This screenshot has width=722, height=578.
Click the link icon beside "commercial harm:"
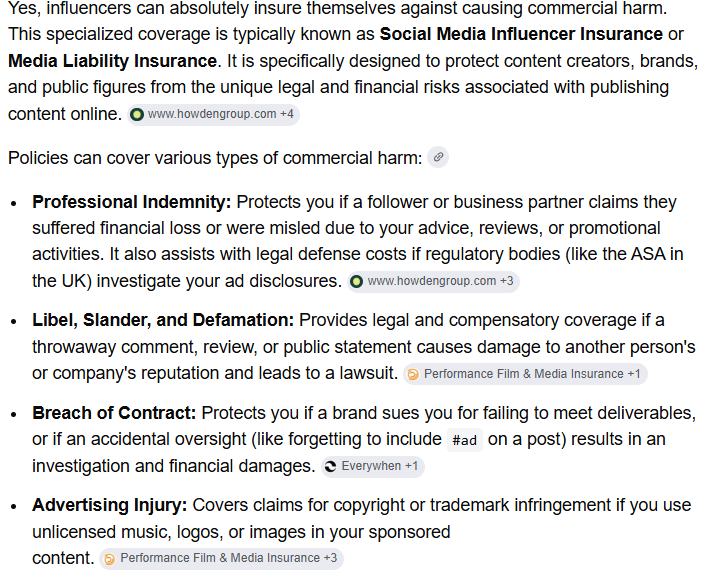[x=438, y=158]
